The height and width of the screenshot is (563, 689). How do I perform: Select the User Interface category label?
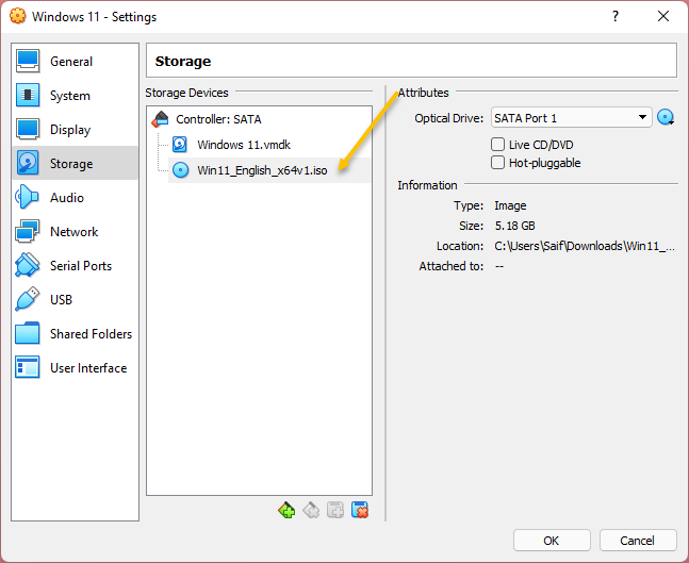(x=88, y=368)
